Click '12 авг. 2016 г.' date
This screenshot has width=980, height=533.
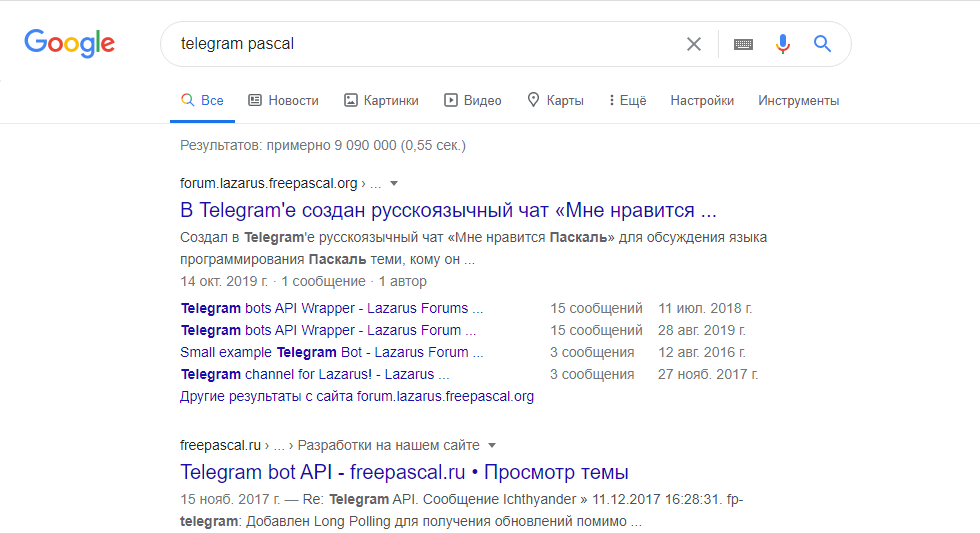click(701, 352)
